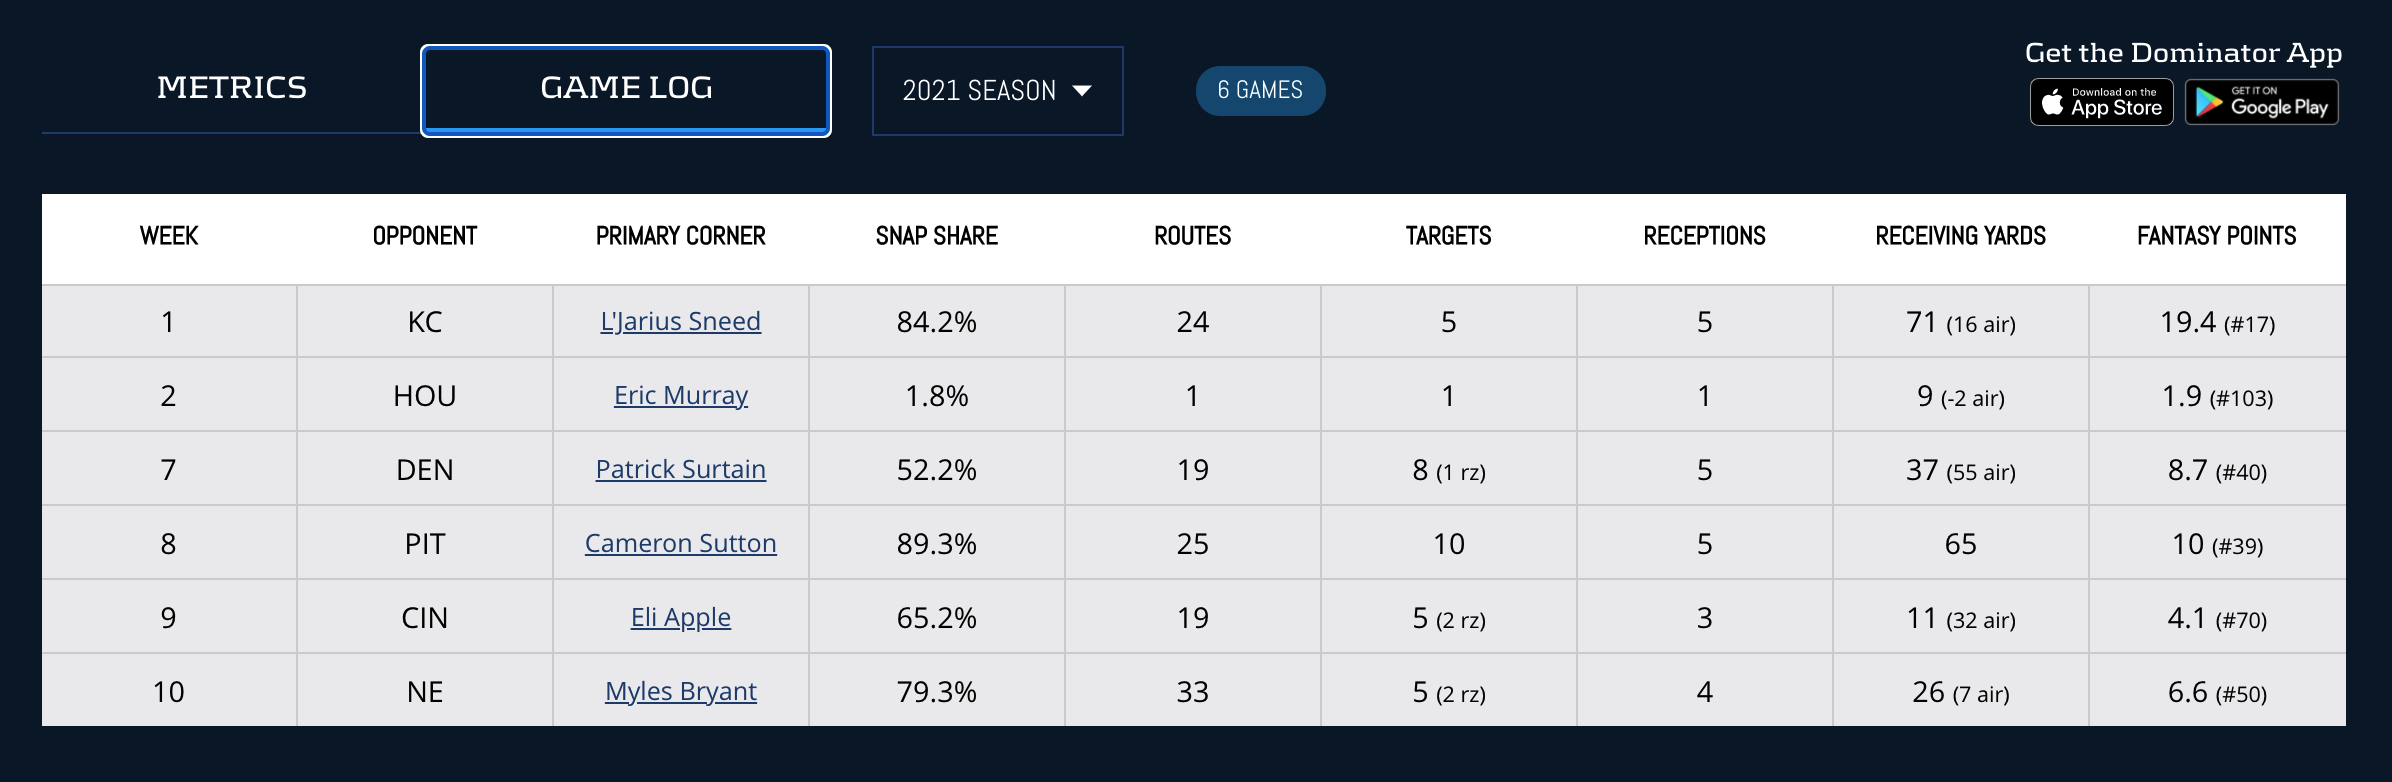The height and width of the screenshot is (782, 2392).
Task: Click the Fantasy Points column header
Action: coord(2216,237)
